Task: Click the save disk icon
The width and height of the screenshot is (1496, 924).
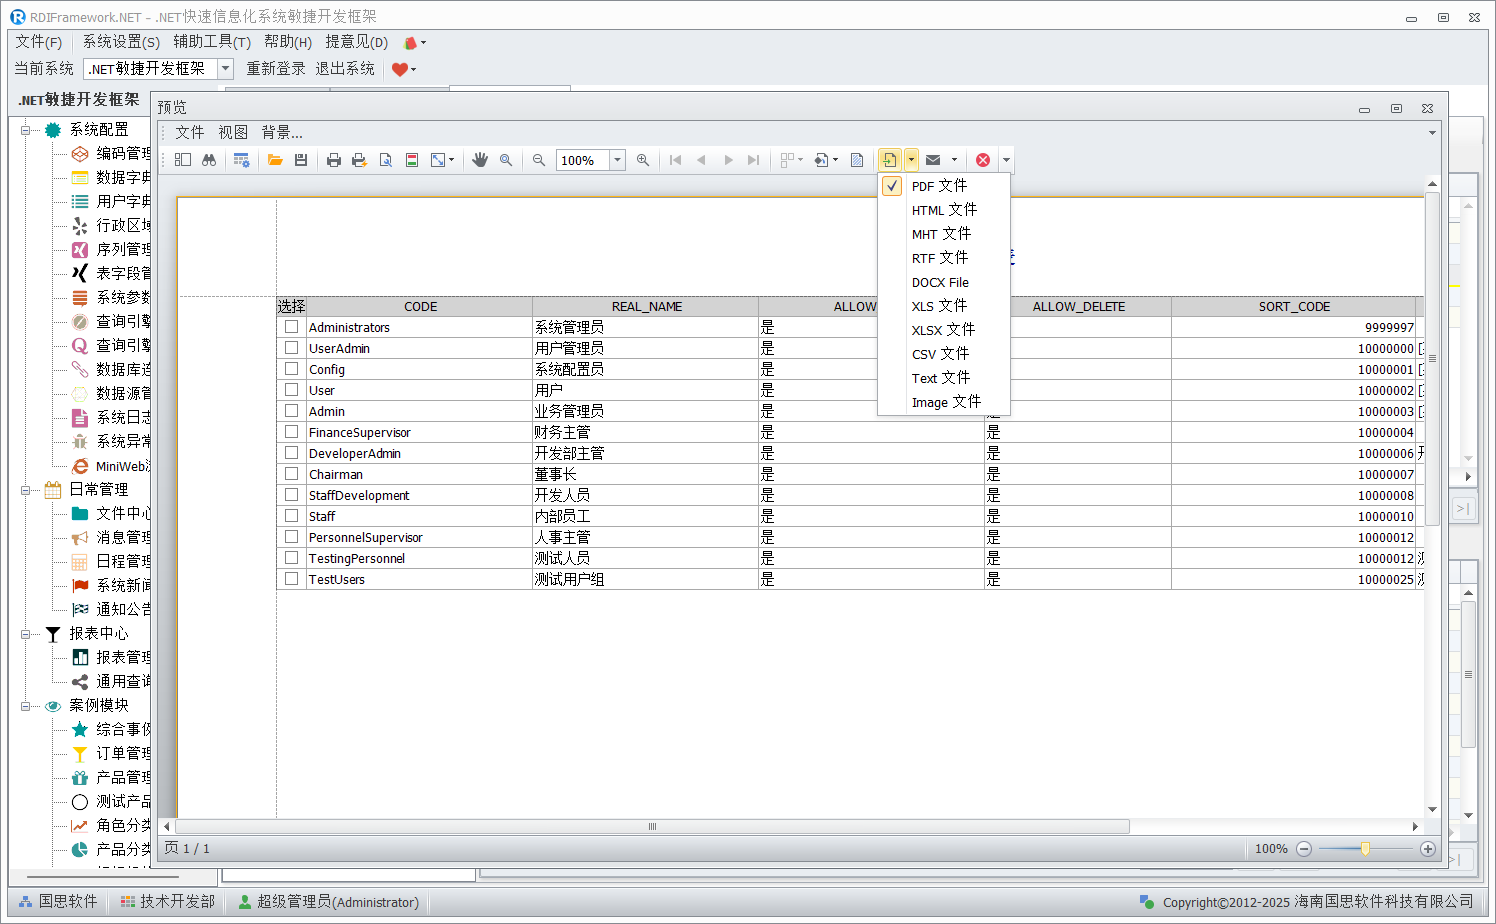Action: (301, 160)
